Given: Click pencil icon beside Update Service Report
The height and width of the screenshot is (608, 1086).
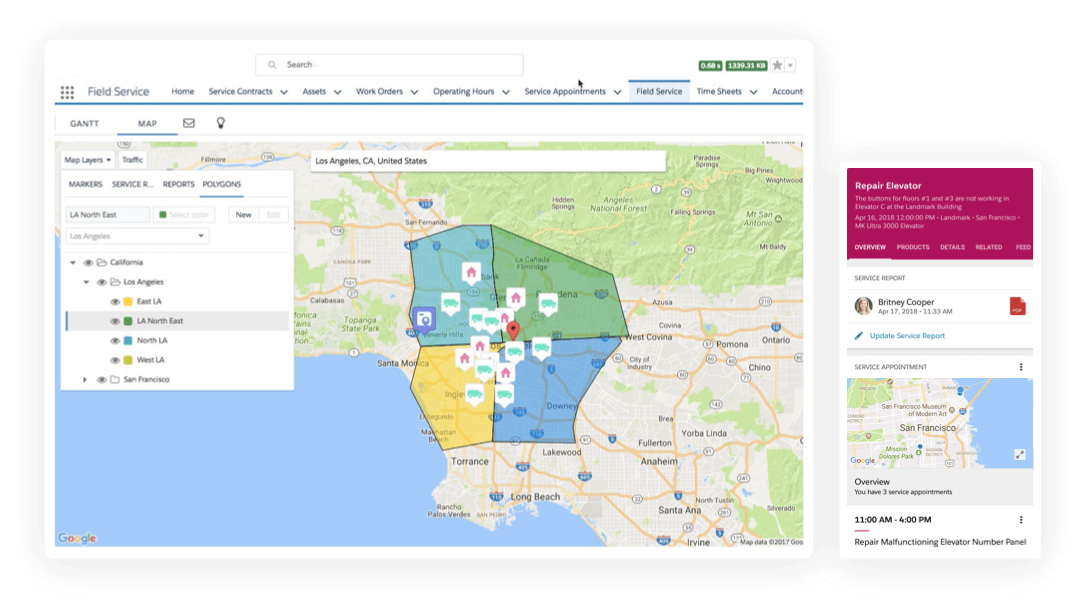Looking at the screenshot, I should coord(859,336).
